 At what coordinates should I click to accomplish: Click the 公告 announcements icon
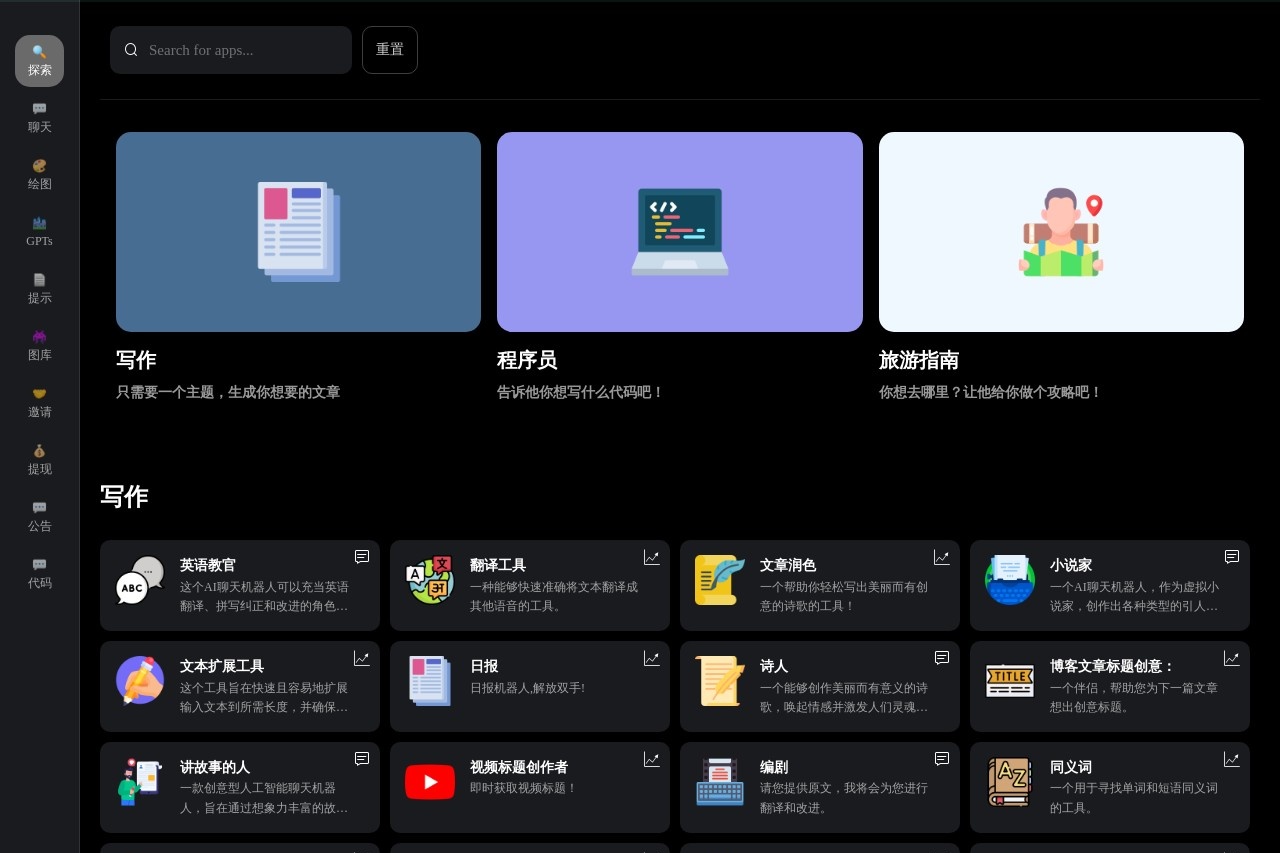pos(40,516)
